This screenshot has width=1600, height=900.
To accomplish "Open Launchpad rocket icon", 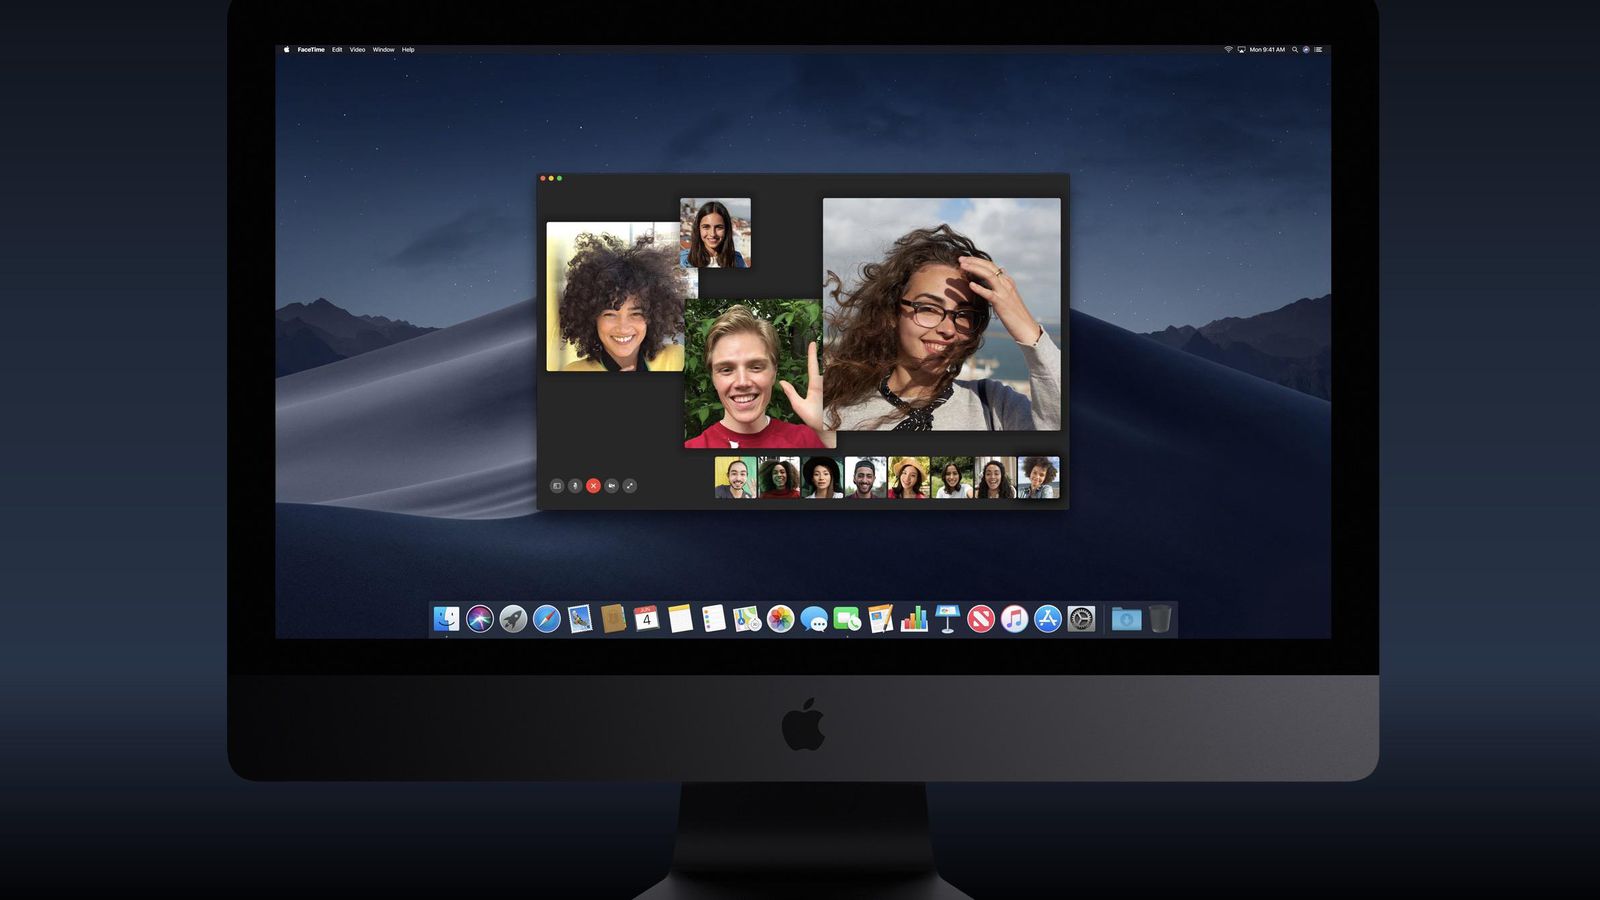I will (x=513, y=619).
